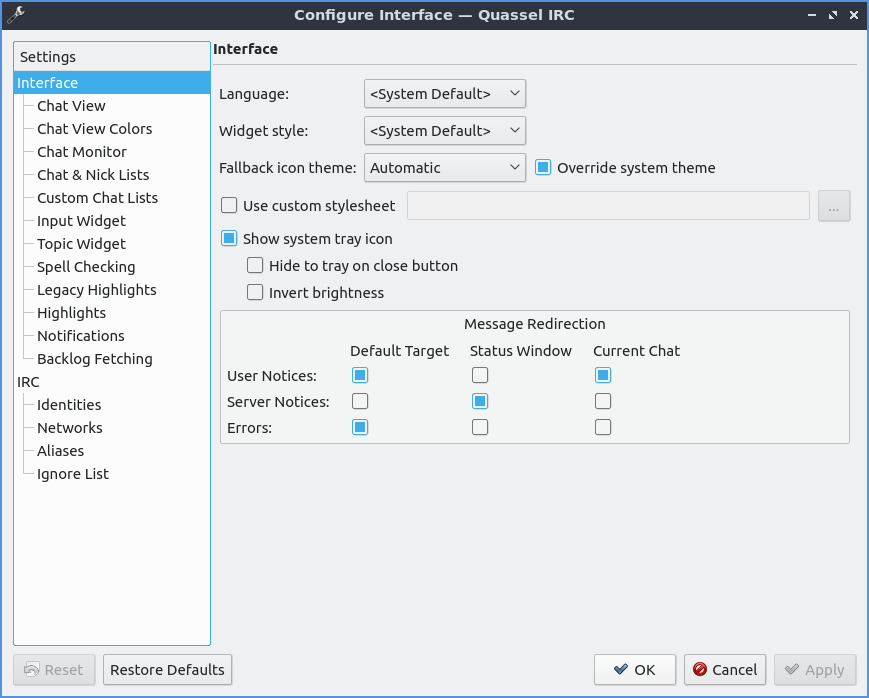
Task: Disable Override system theme checkbox
Action: [544, 168]
